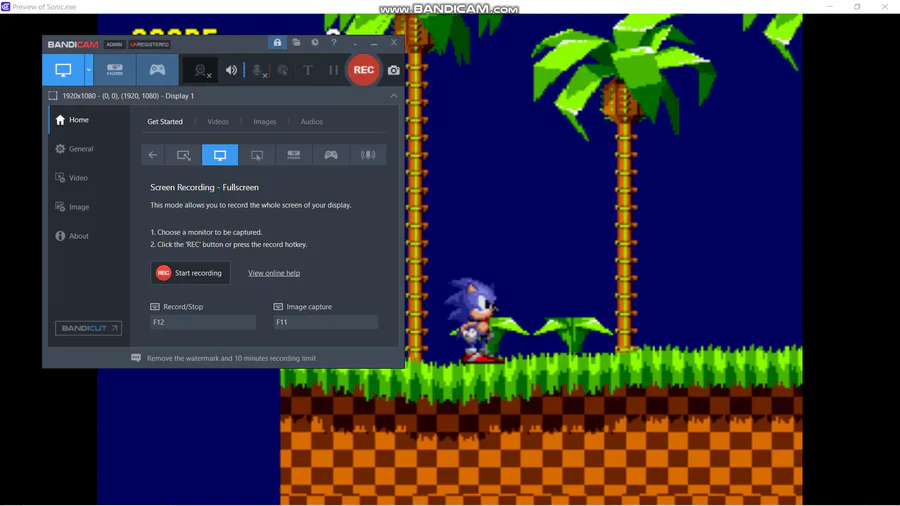Select game recording mode gamepad icon
The image size is (900, 506).
coord(157,70)
